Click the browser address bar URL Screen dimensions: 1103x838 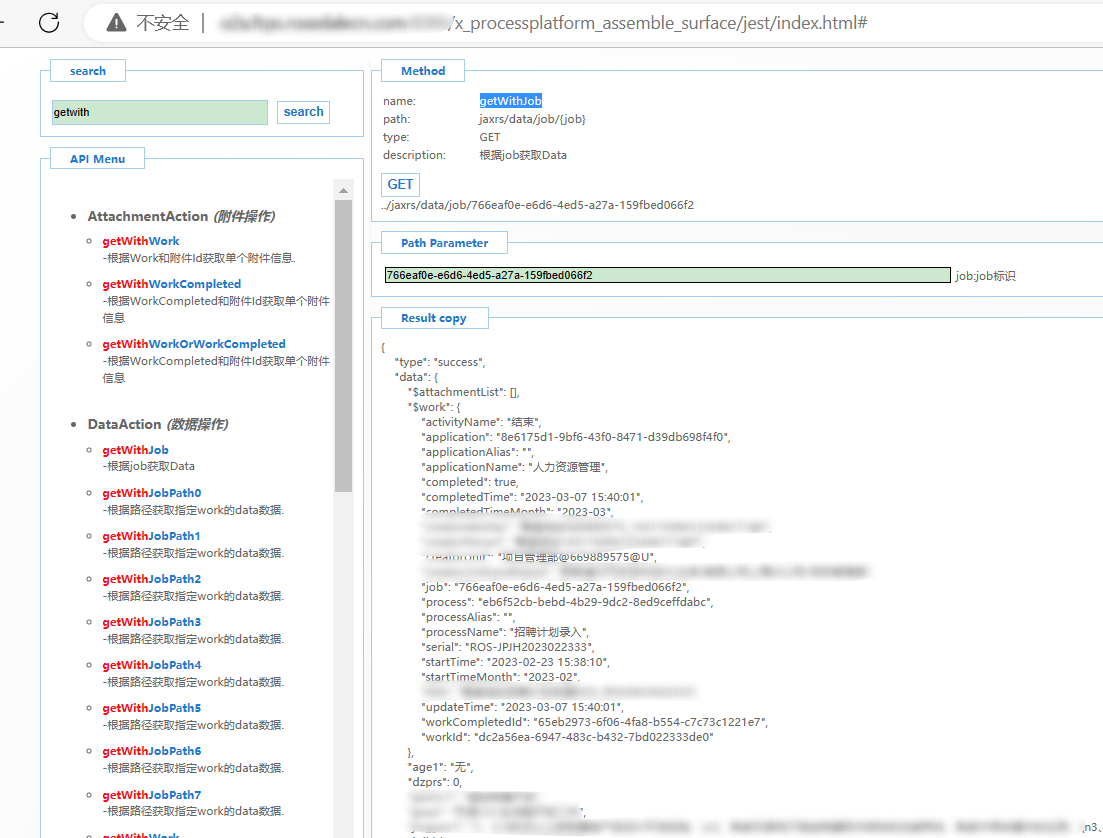(x=543, y=23)
